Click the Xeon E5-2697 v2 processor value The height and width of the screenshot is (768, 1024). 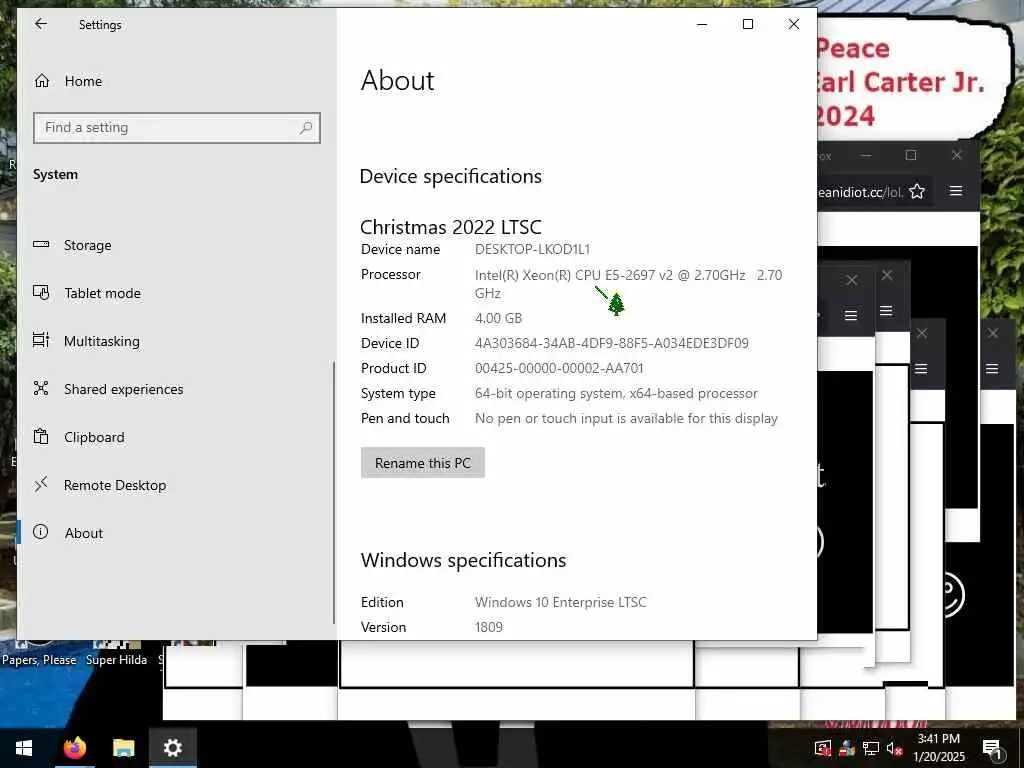pos(628,284)
